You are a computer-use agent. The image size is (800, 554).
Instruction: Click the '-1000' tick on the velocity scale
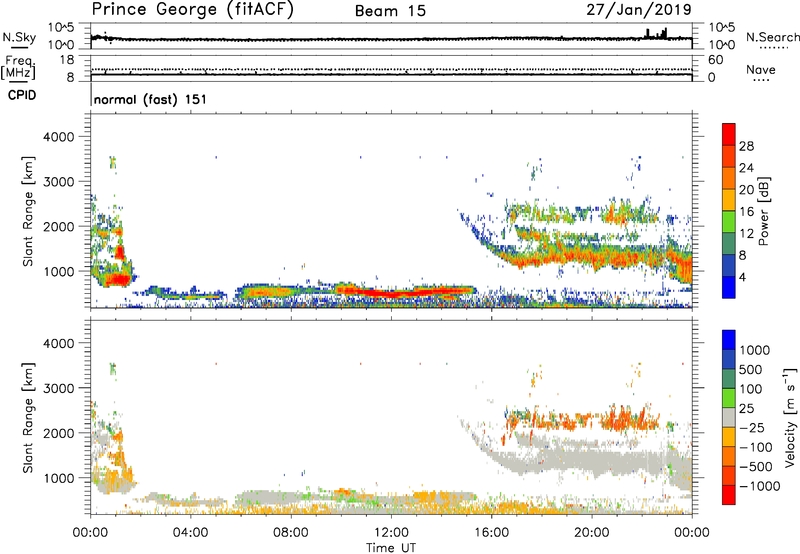tap(759, 486)
